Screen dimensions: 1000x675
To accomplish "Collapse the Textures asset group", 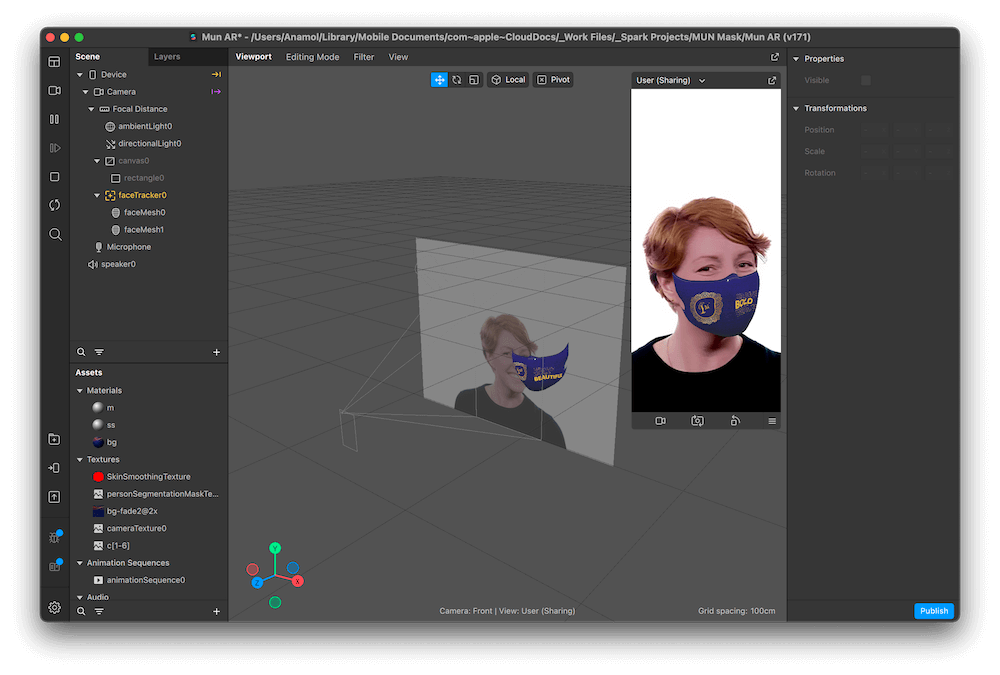I will click(80, 460).
